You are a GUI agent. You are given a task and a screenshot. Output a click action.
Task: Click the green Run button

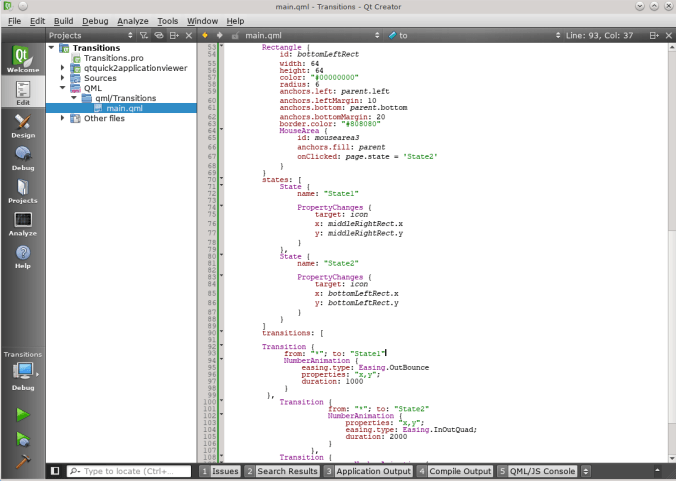[22, 413]
